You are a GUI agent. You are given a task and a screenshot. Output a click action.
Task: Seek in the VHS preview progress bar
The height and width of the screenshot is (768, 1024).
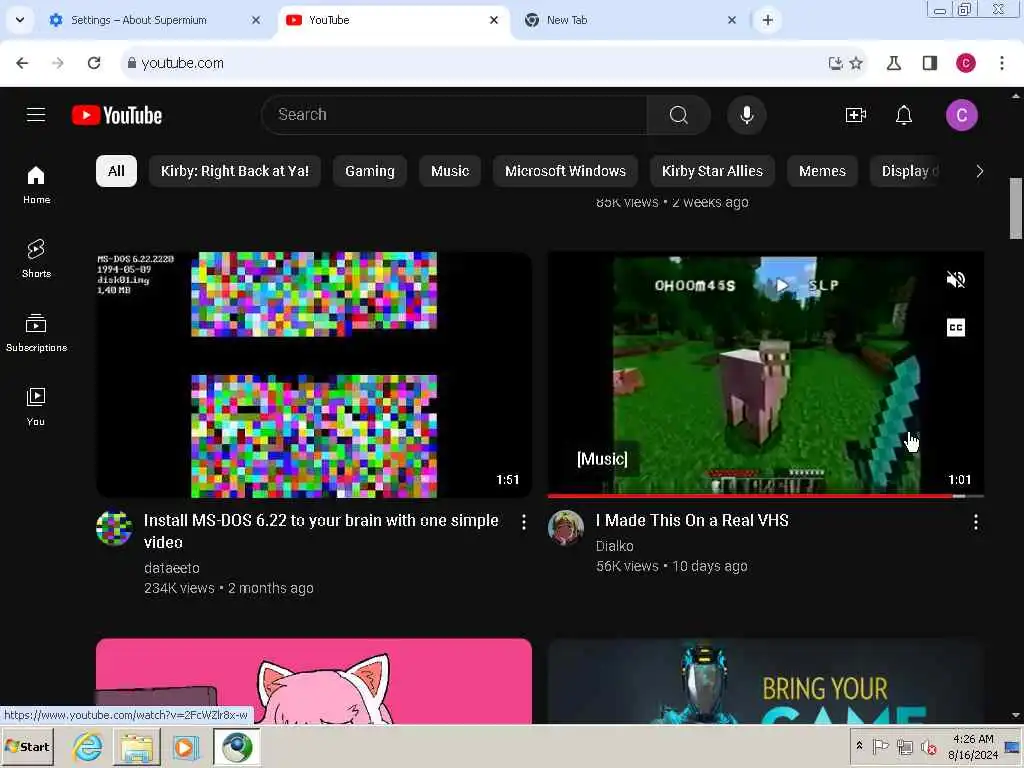coord(765,496)
